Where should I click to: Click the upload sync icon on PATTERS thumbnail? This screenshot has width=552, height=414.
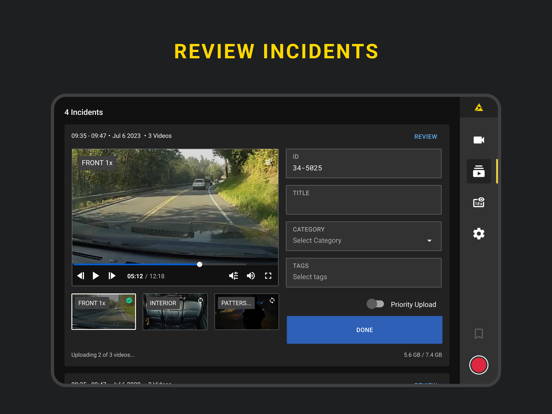272,300
